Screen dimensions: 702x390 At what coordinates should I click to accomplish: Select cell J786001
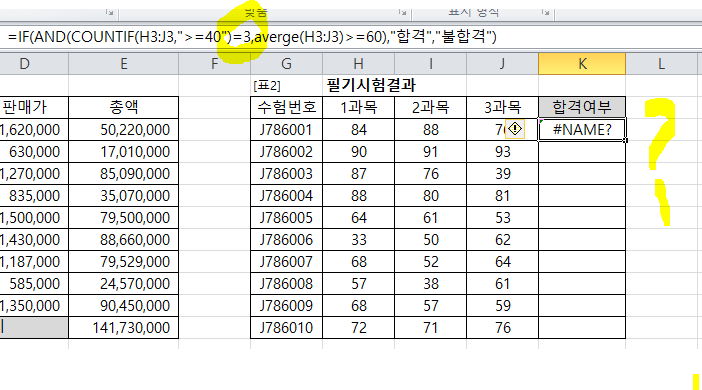287,129
